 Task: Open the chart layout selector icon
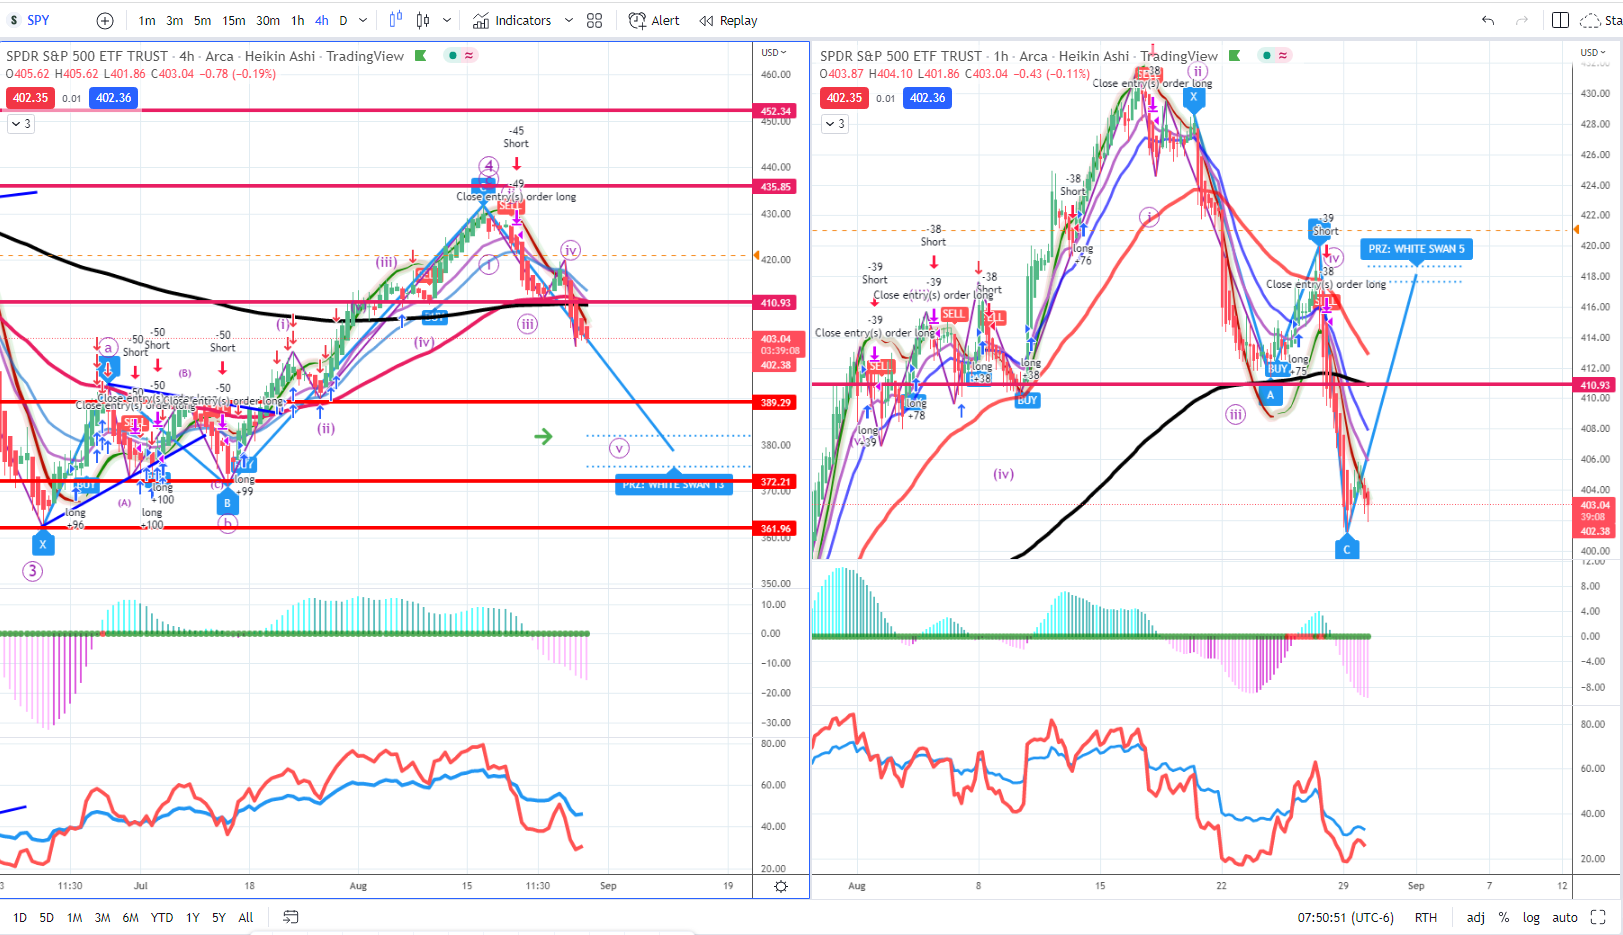1560,20
